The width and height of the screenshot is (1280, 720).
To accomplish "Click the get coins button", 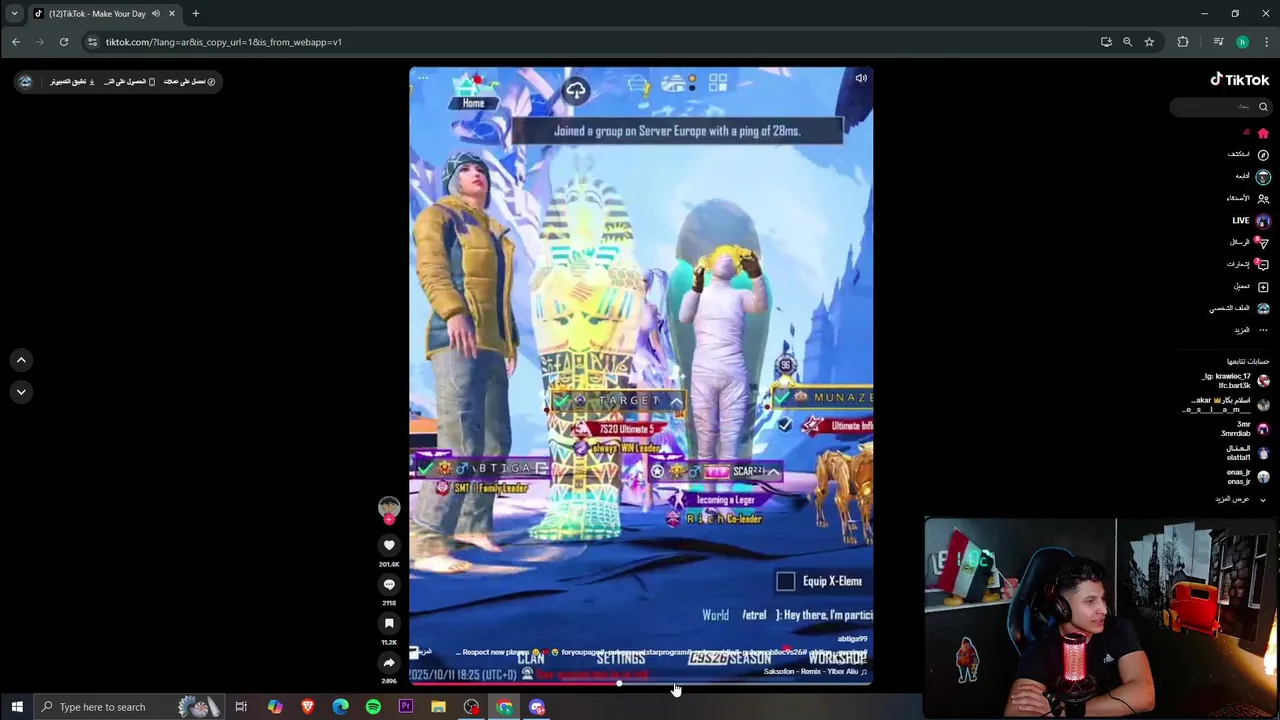I will (189, 82).
